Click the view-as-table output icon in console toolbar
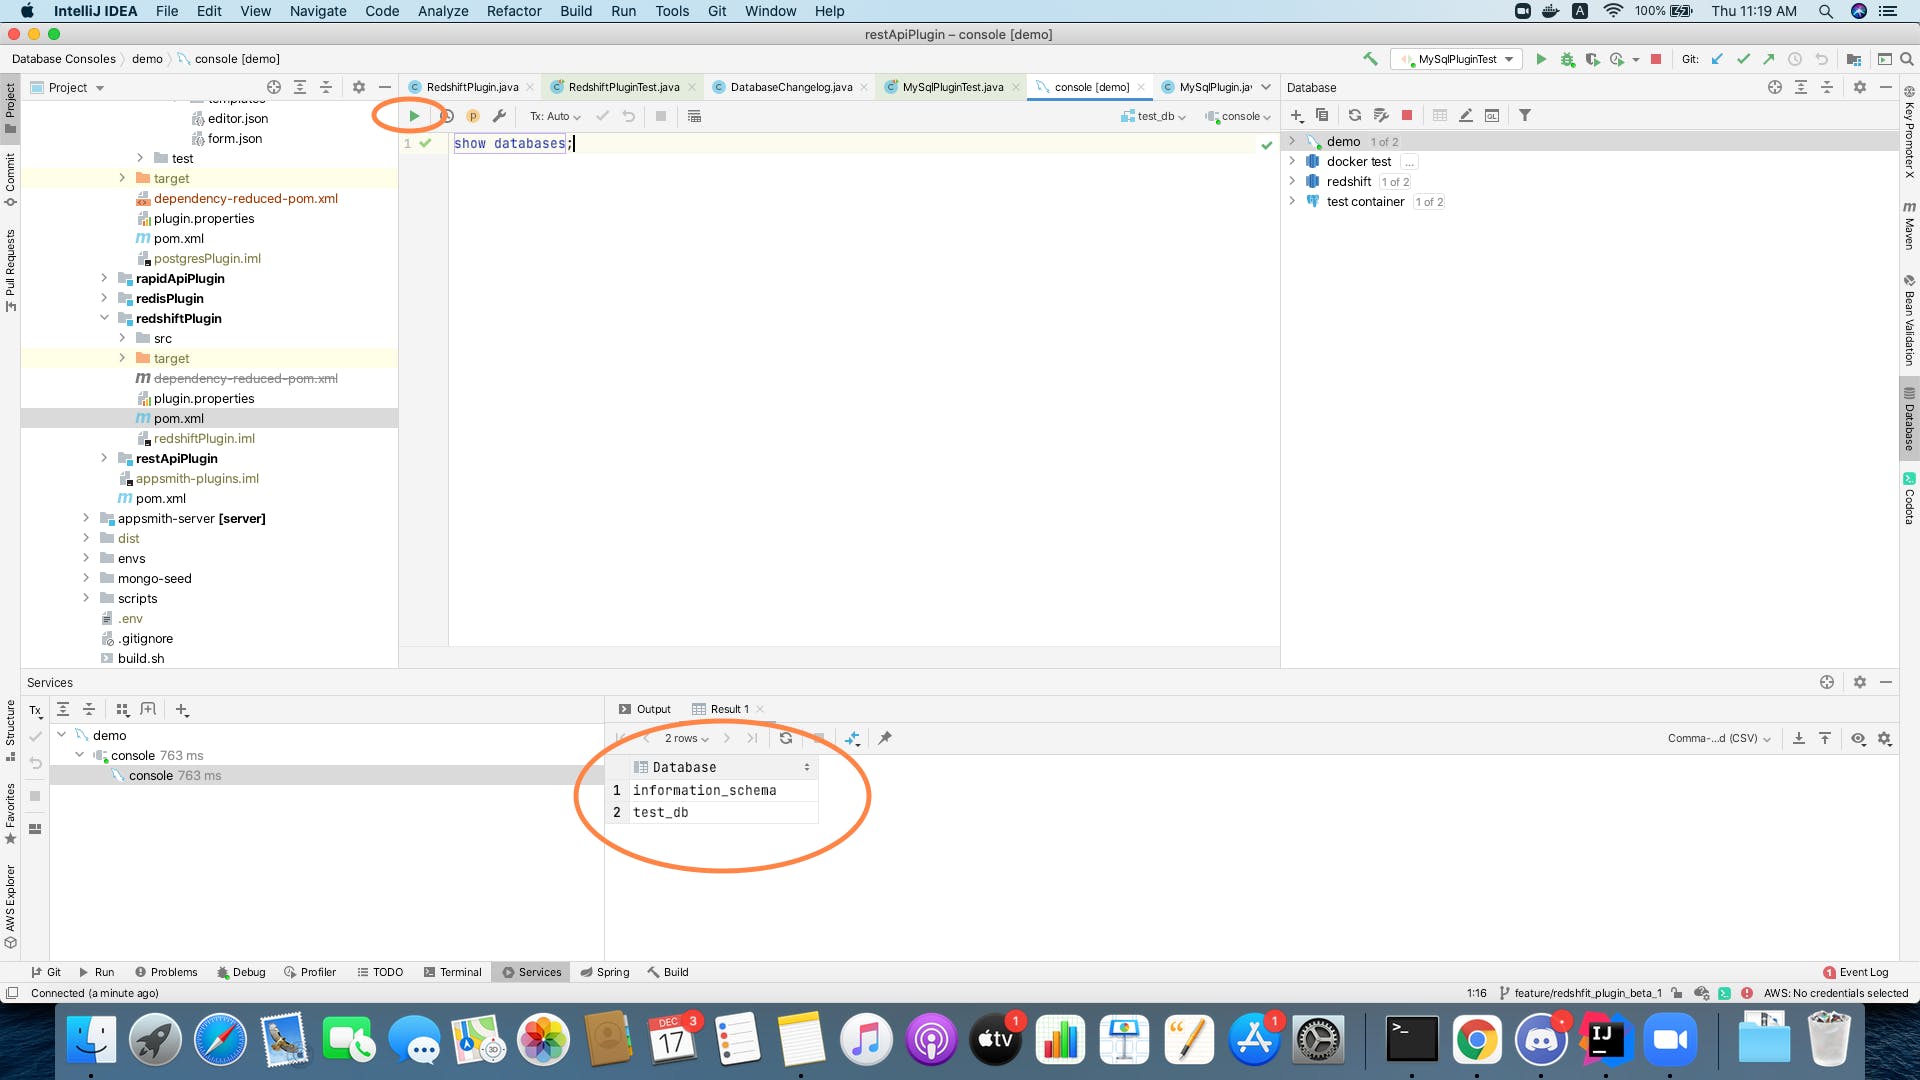The height and width of the screenshot is (1080, 1920). point(694,116)
